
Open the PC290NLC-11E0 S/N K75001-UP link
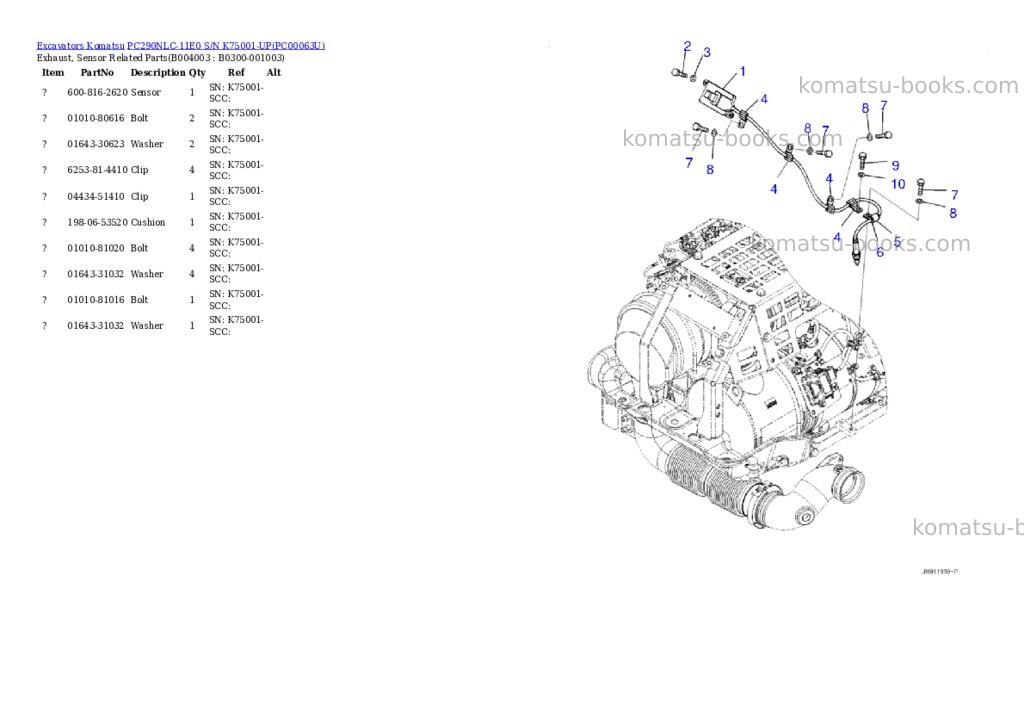pos(226,46)
